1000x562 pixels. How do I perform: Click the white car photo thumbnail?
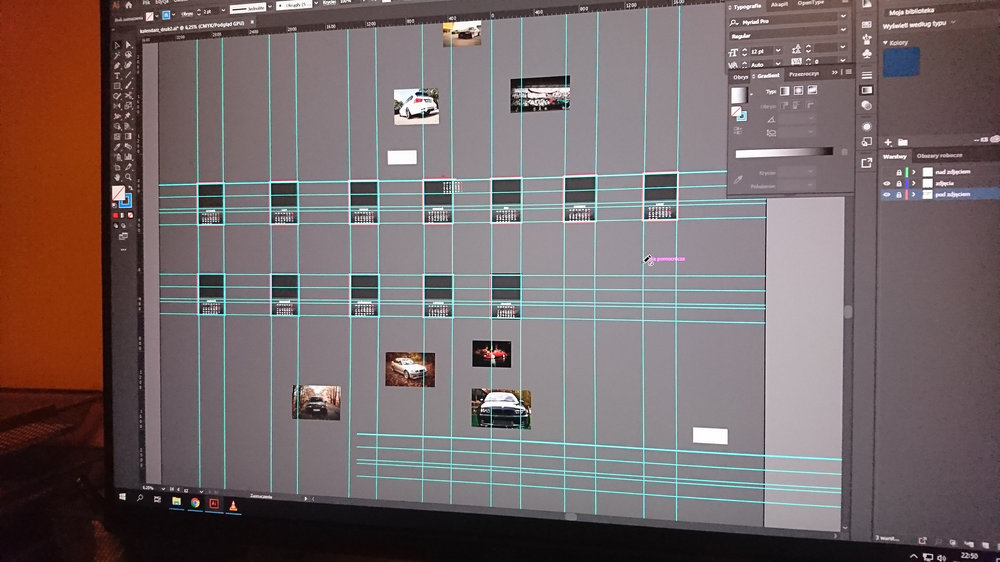(x=416, y=106)
